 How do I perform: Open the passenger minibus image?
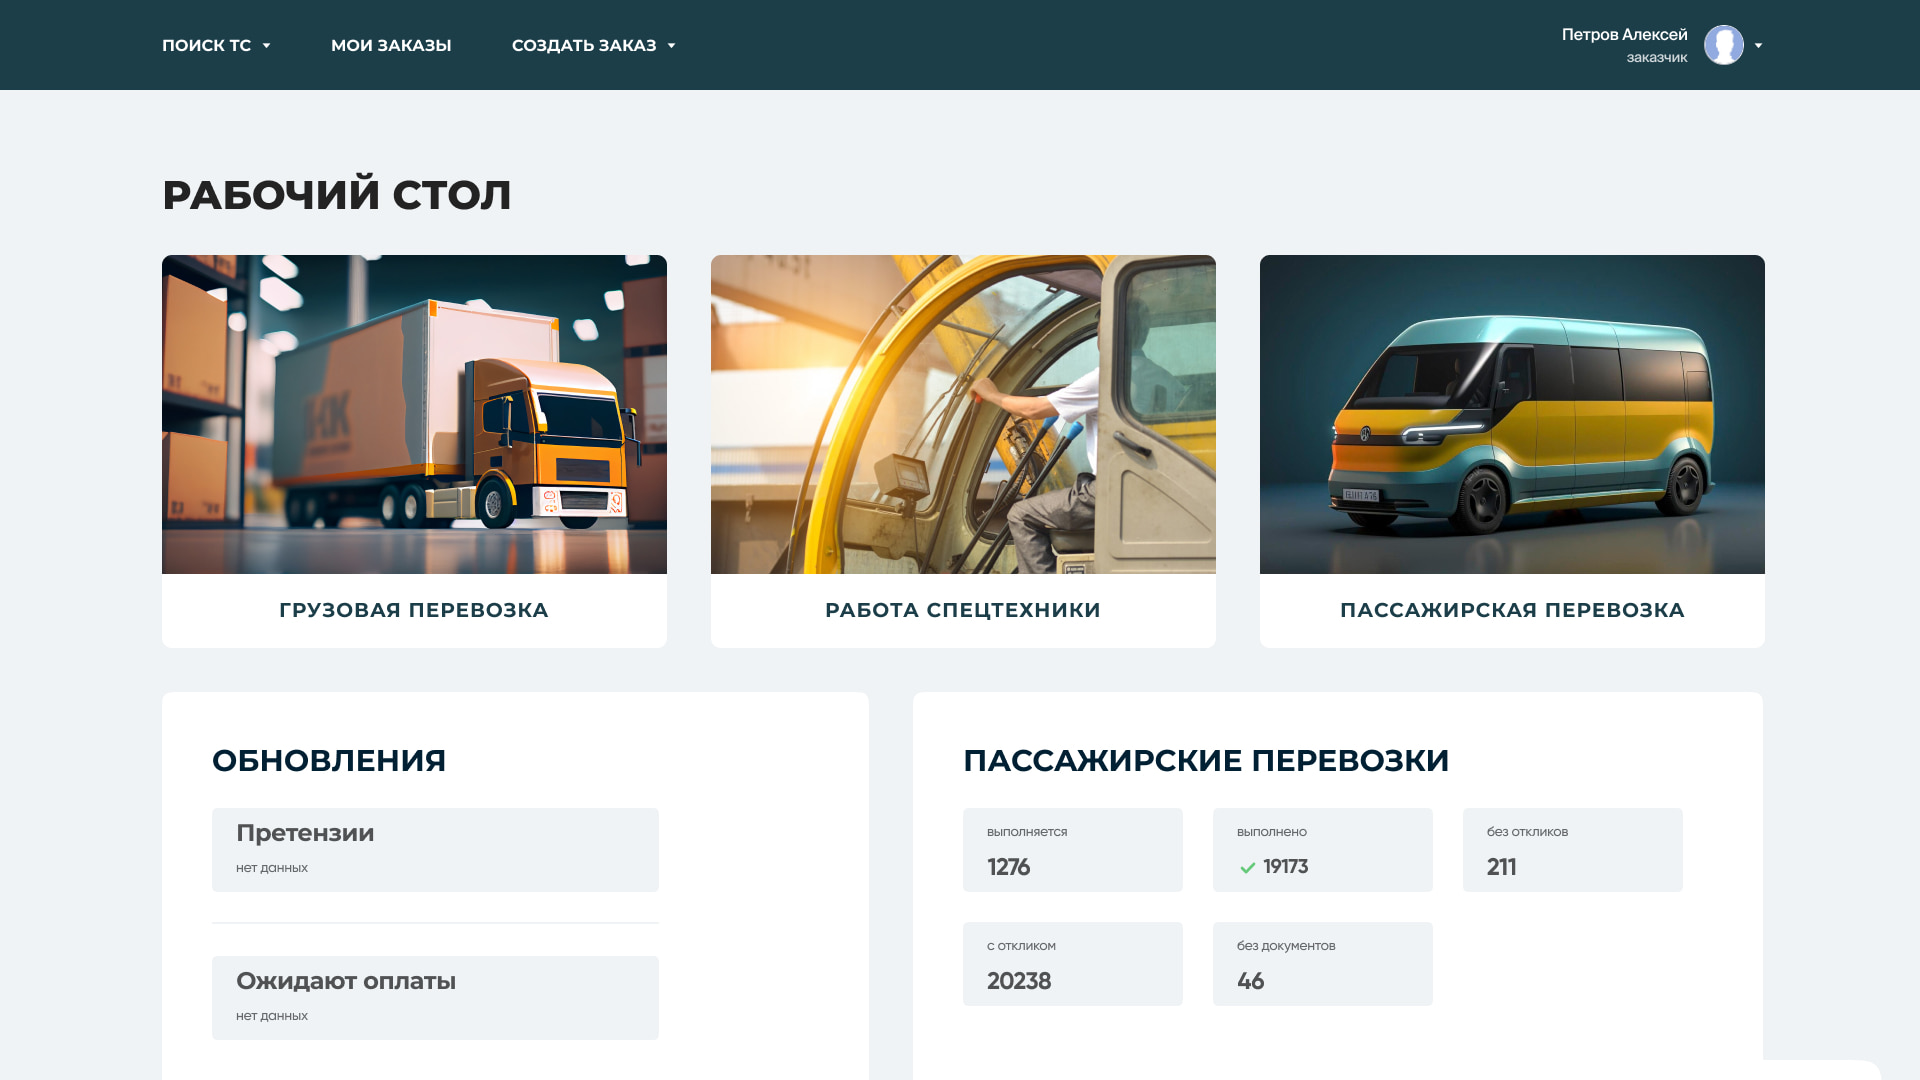coord(1512,414)
